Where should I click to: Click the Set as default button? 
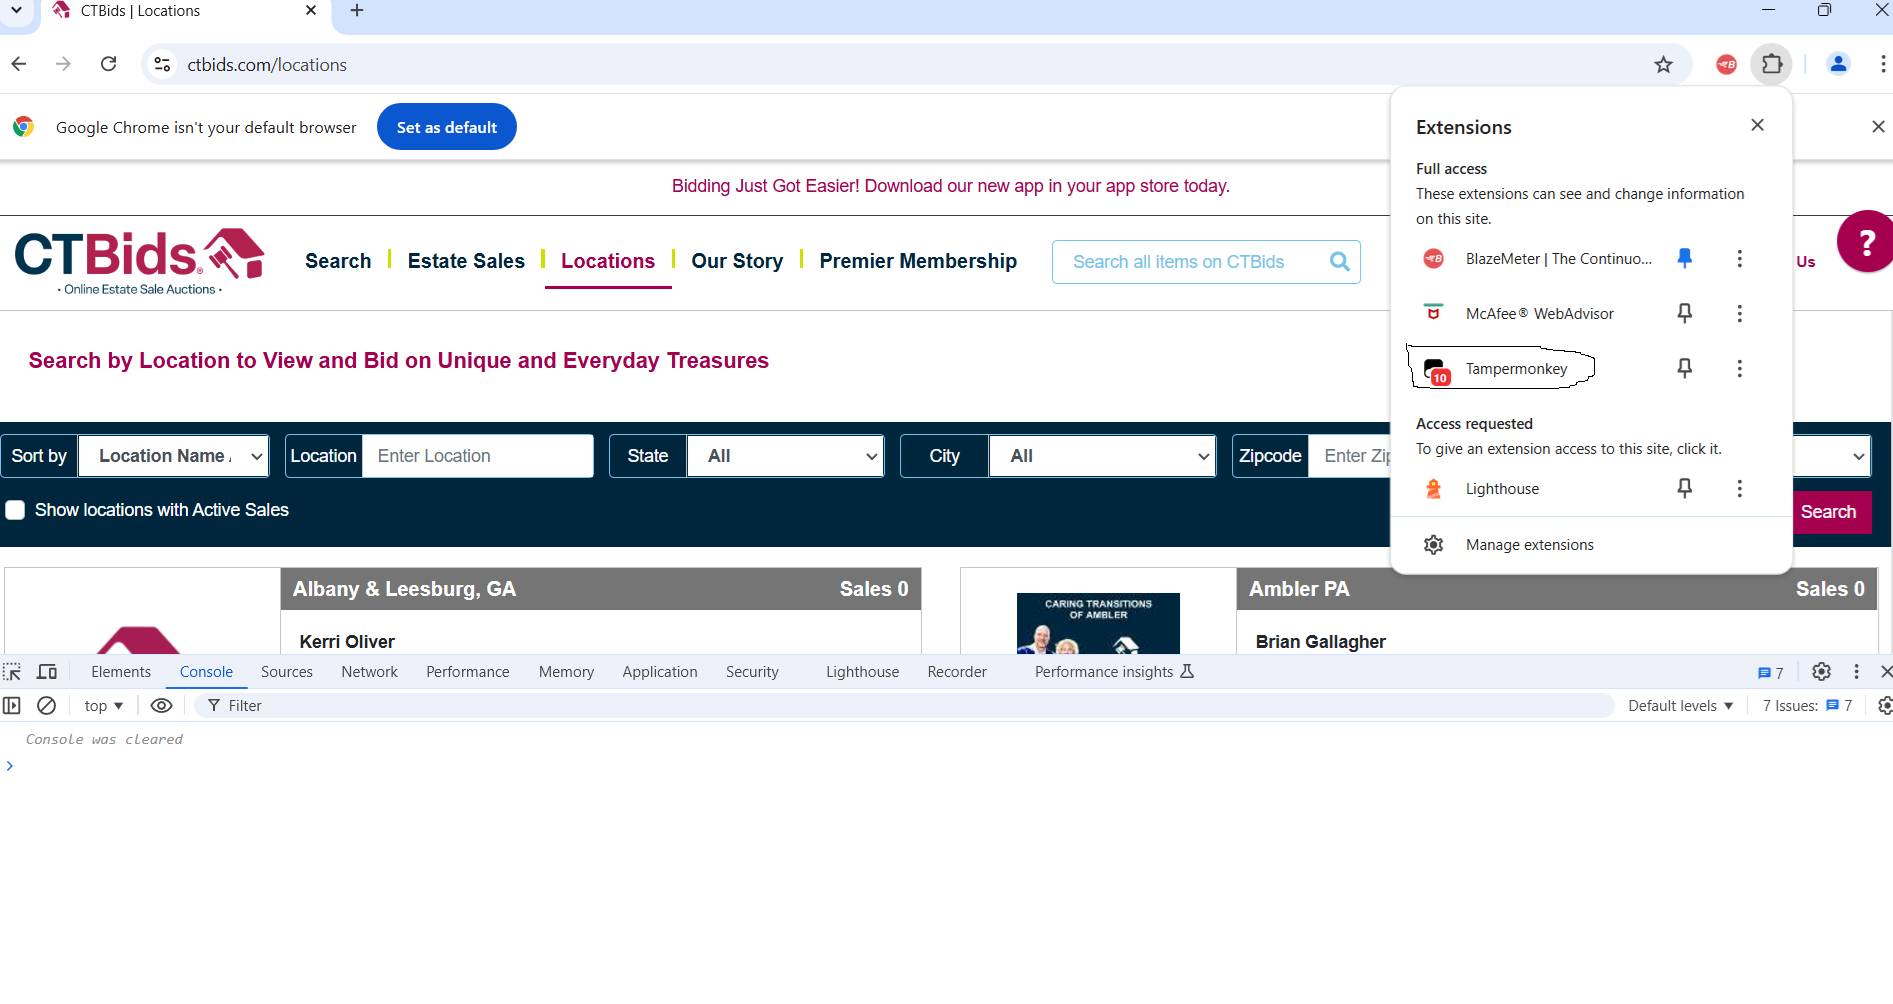pos(446,127)
